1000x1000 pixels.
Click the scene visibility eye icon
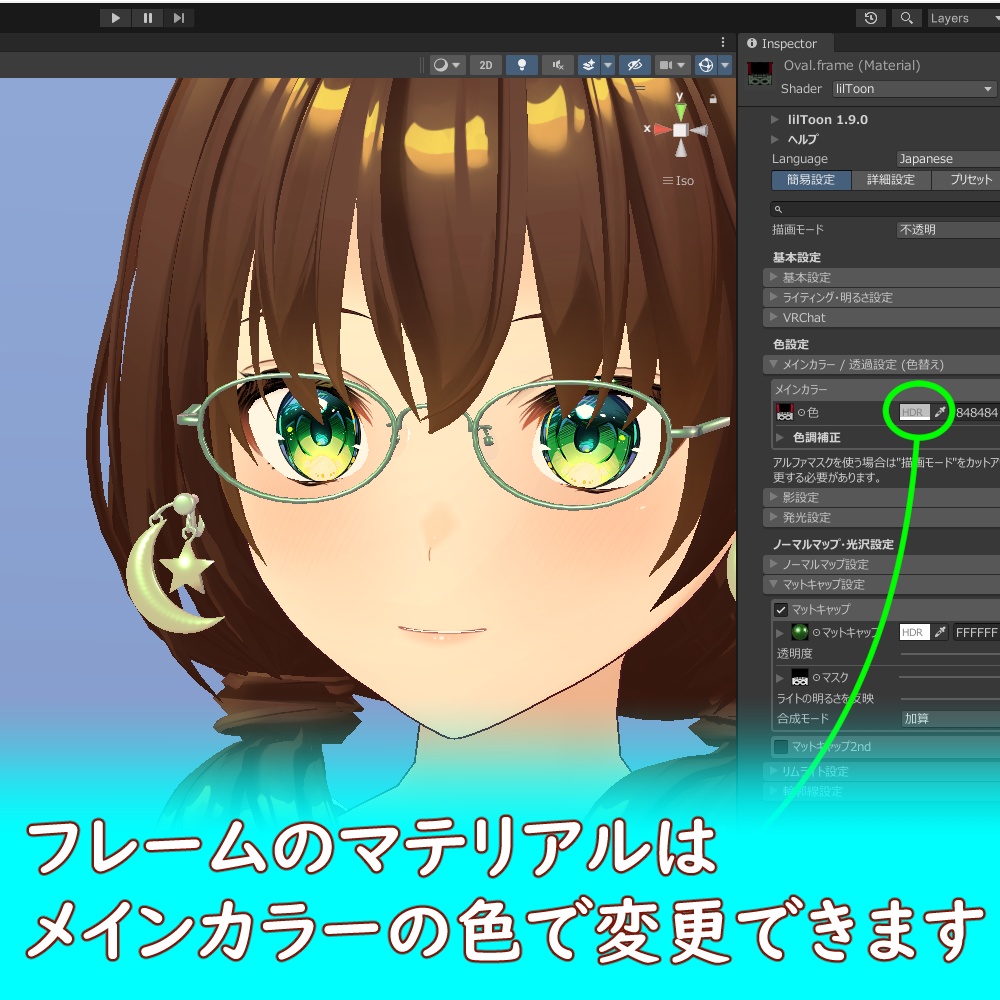(633, 64)
